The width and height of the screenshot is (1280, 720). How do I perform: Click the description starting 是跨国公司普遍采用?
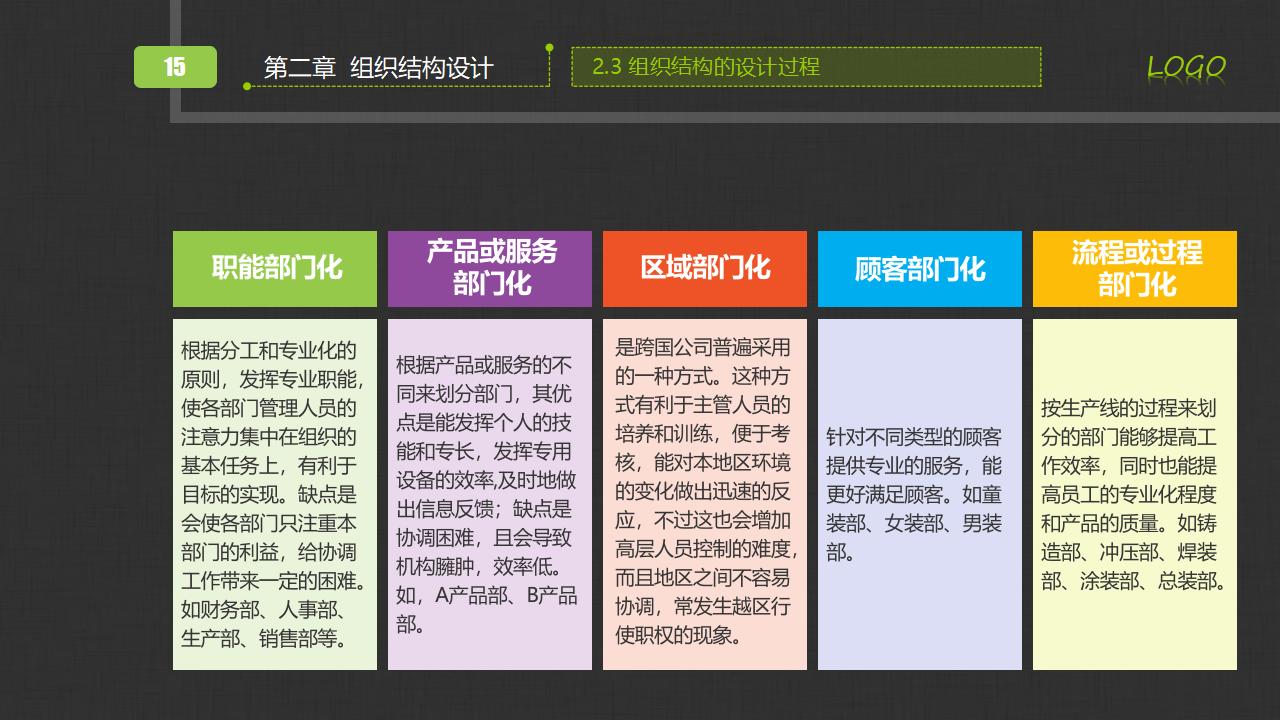click(x=705, y=494)
